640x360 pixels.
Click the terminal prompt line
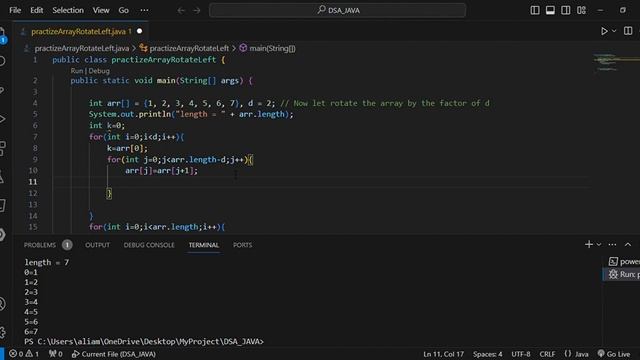click(x=144, y=341)
